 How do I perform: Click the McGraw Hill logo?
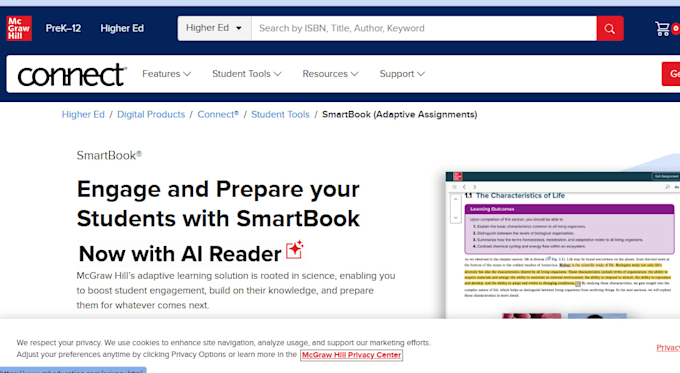19,28
